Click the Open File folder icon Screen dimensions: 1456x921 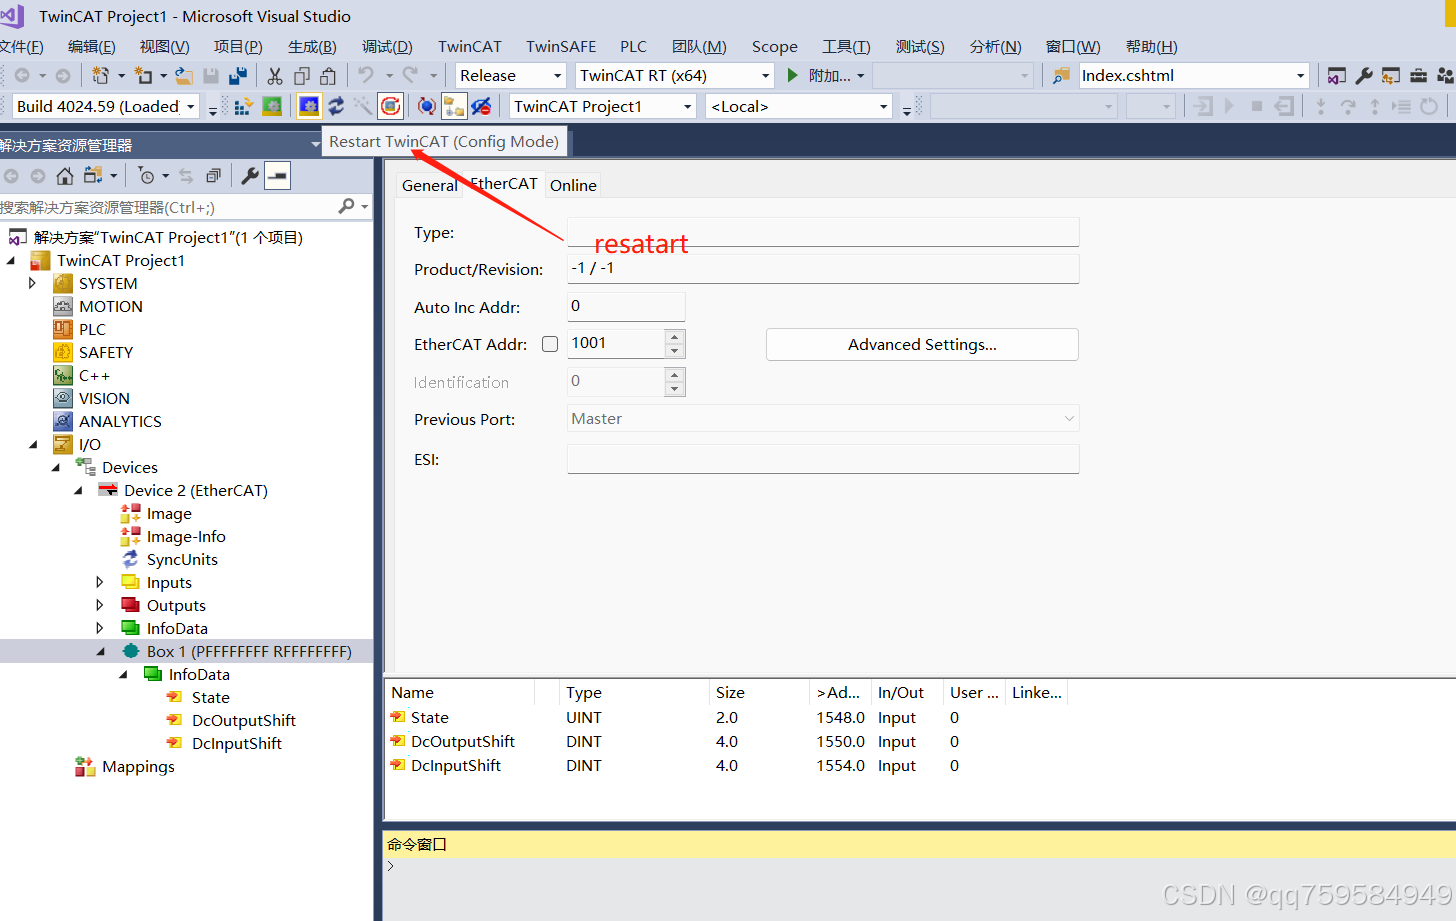[184, 75]
